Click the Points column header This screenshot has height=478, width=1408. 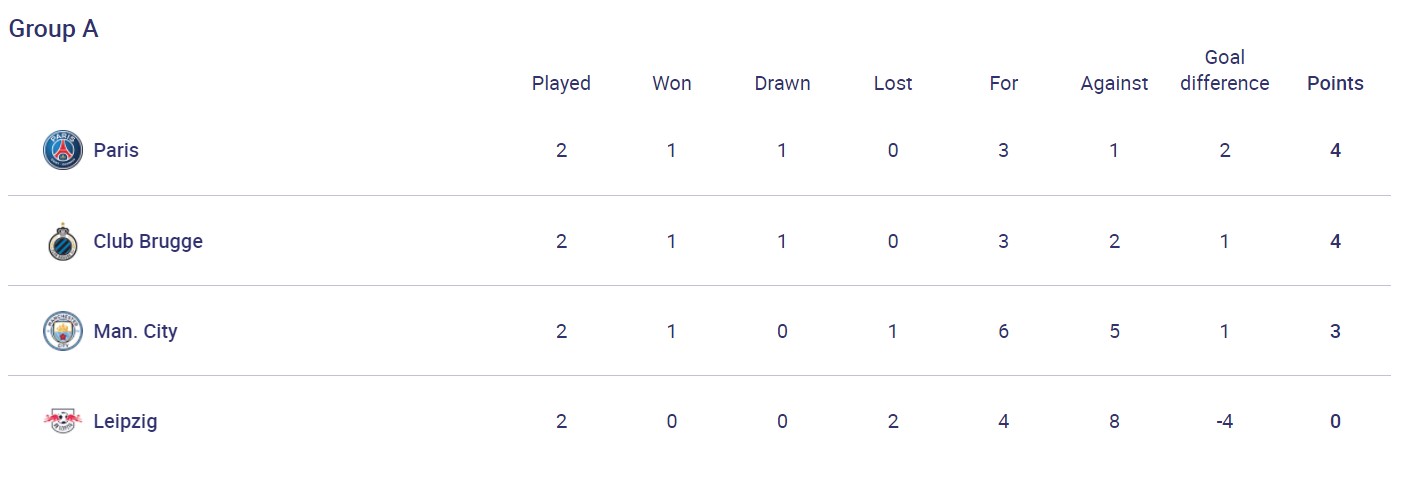coord(1335,84)
